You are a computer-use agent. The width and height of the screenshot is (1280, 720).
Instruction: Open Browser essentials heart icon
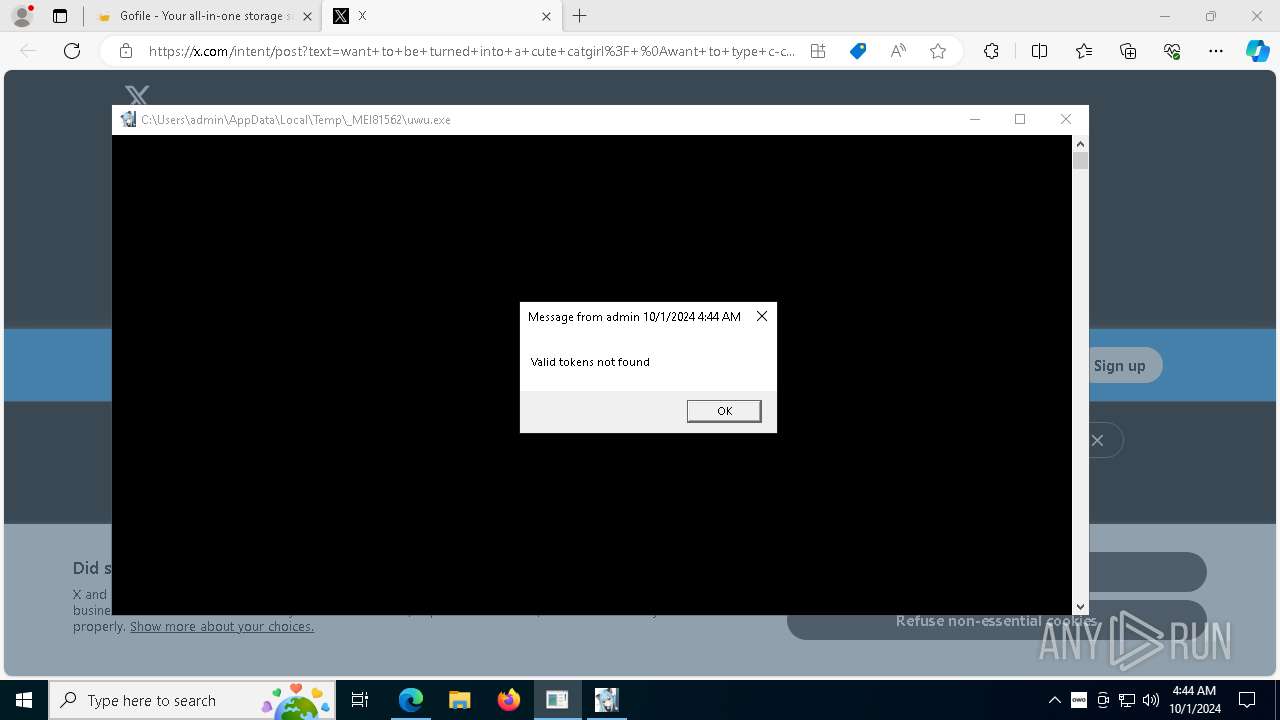pyautogui.click(x=1172, y=51)
